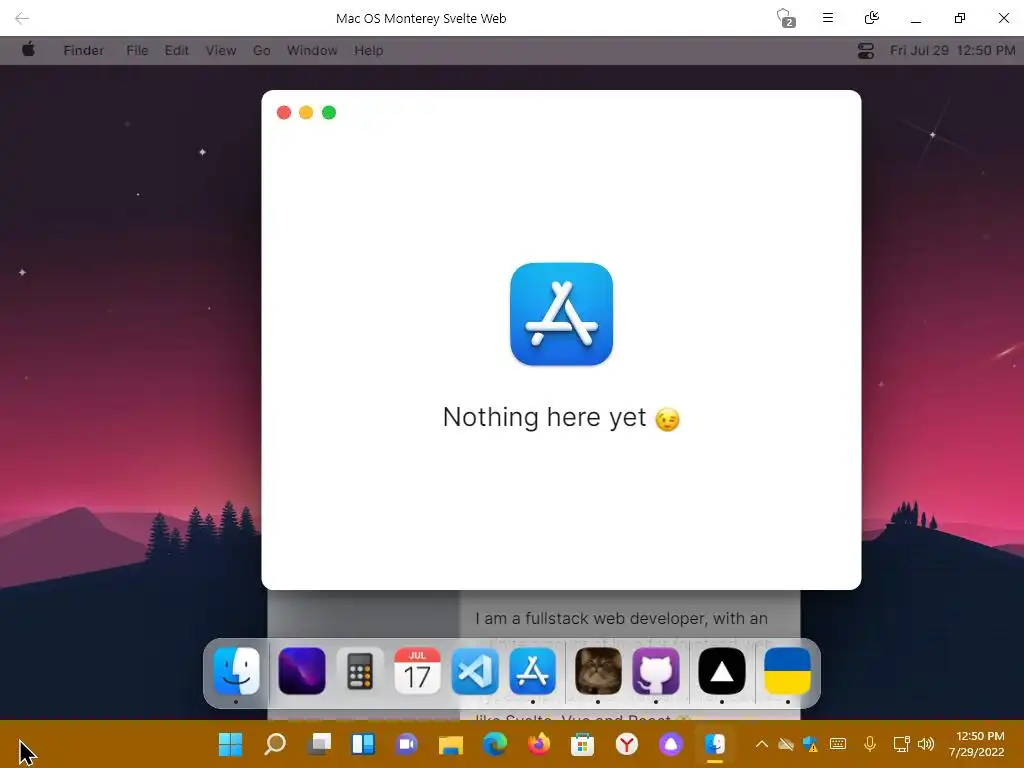Close the App Store window with red button

[x=284, y=112]
